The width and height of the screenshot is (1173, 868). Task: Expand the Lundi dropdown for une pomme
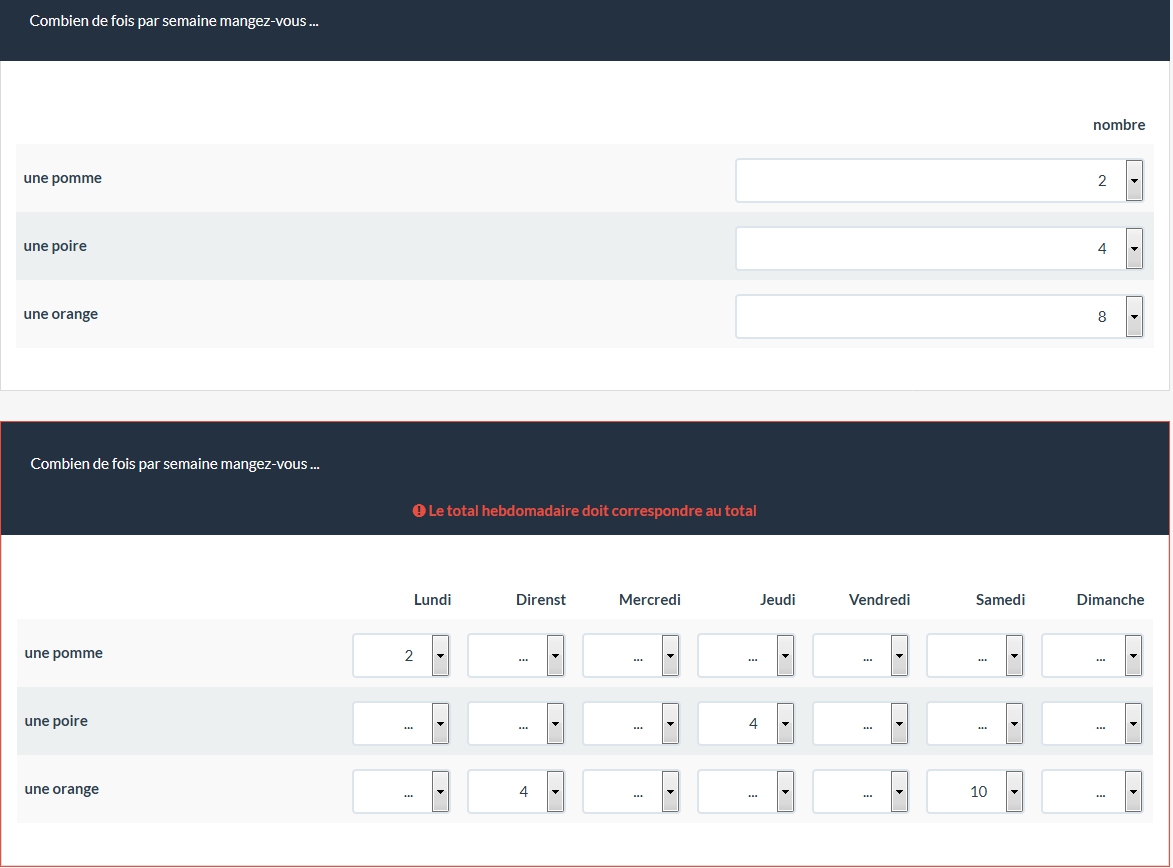[401, 656]
